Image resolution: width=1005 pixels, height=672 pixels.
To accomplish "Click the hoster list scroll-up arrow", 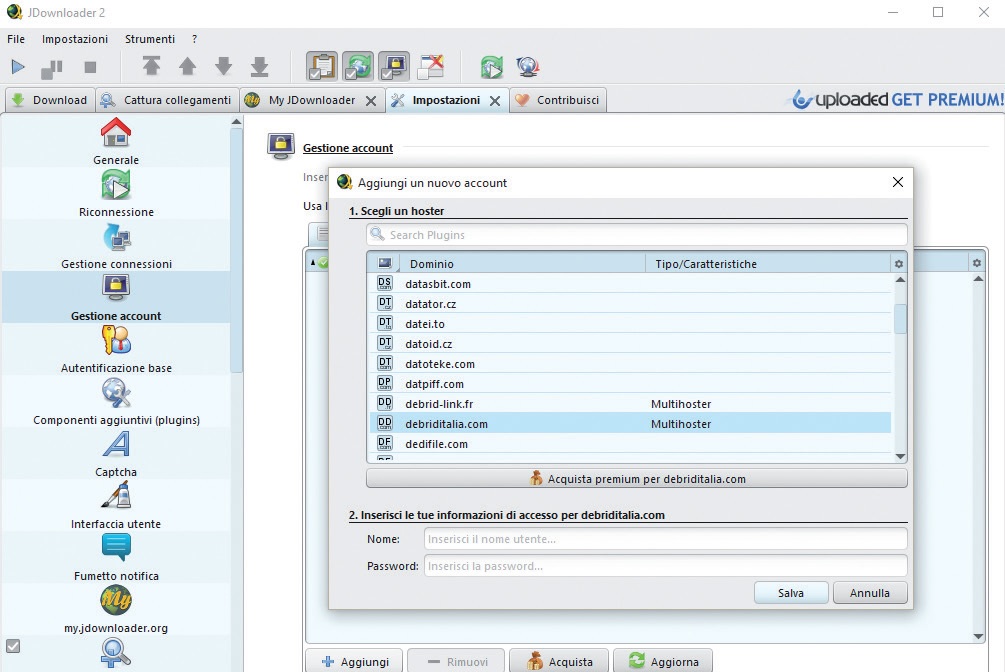I will pyautogui.click(x=900, y=280).
